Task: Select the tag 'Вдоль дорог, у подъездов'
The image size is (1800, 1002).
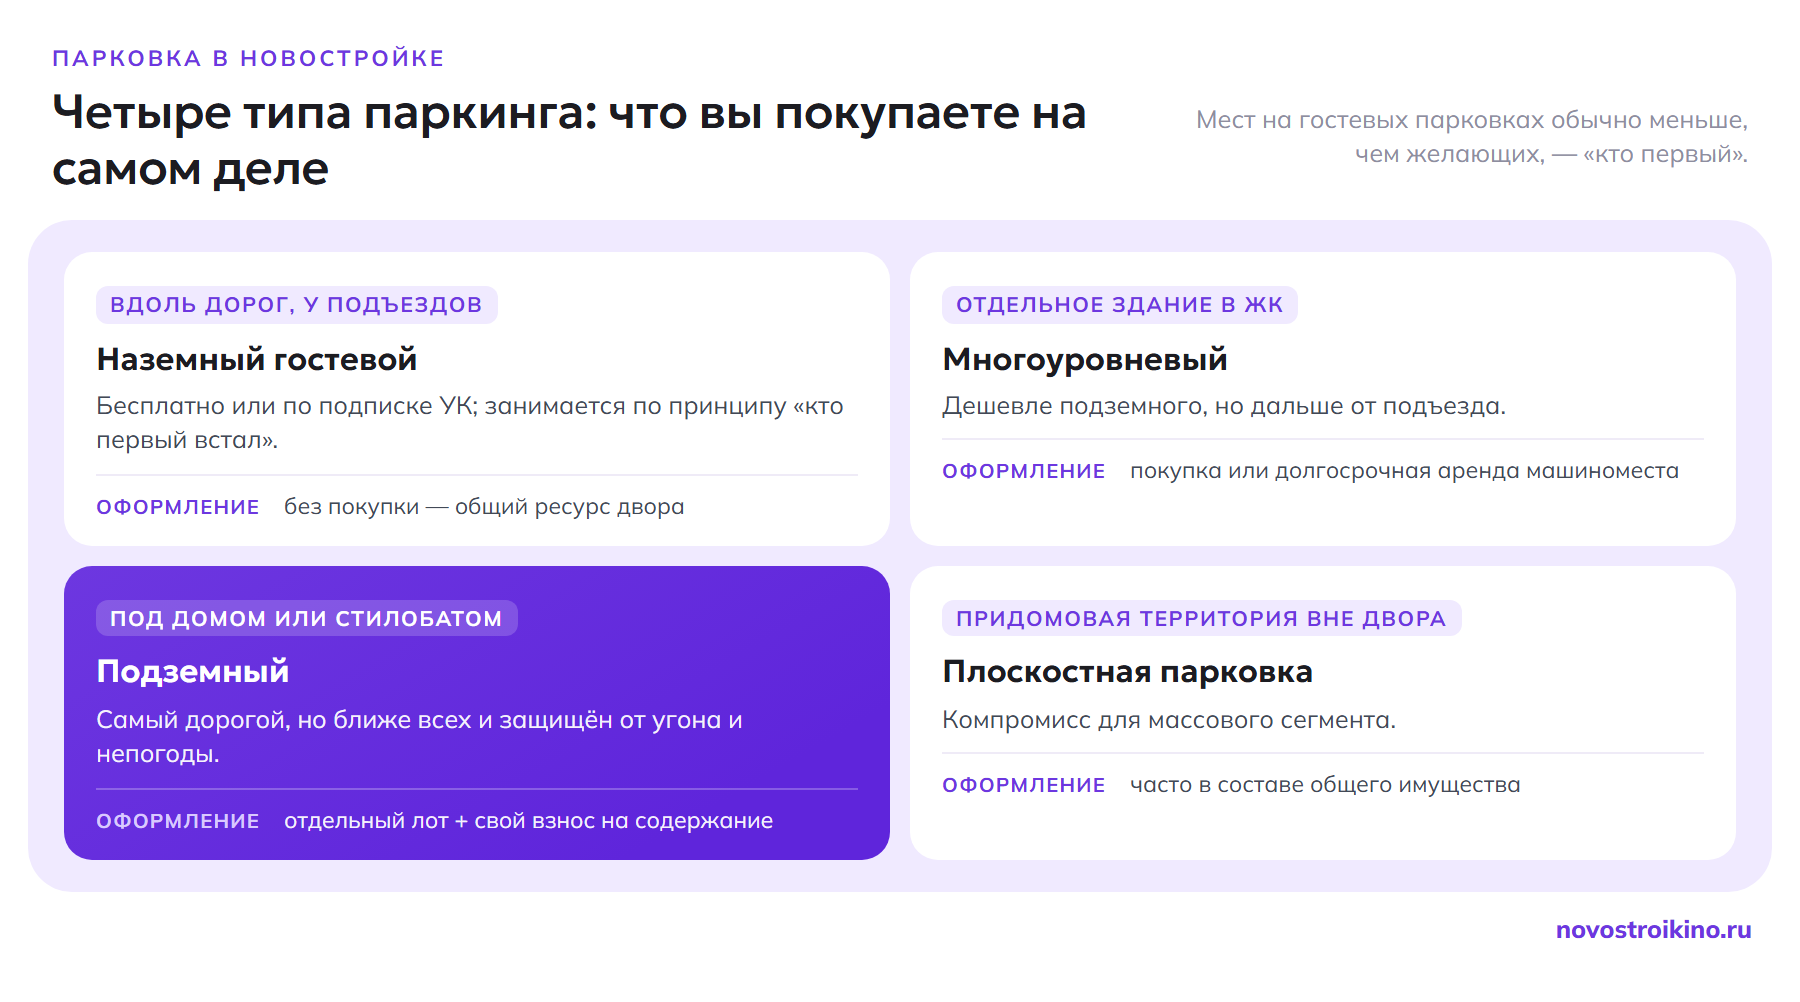Action: click(296, 305)
